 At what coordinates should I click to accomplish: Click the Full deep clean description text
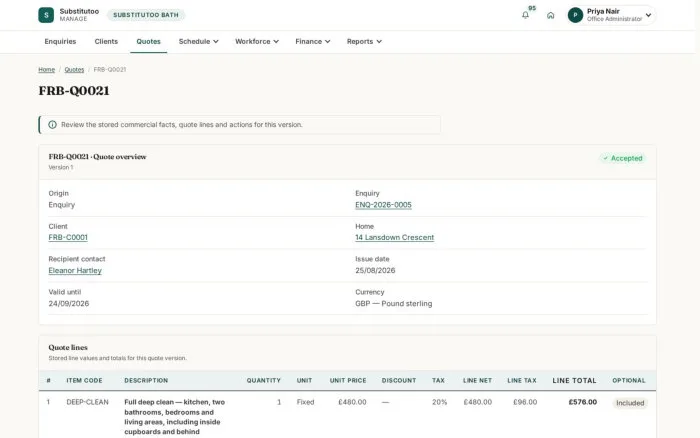click(175, 417)
